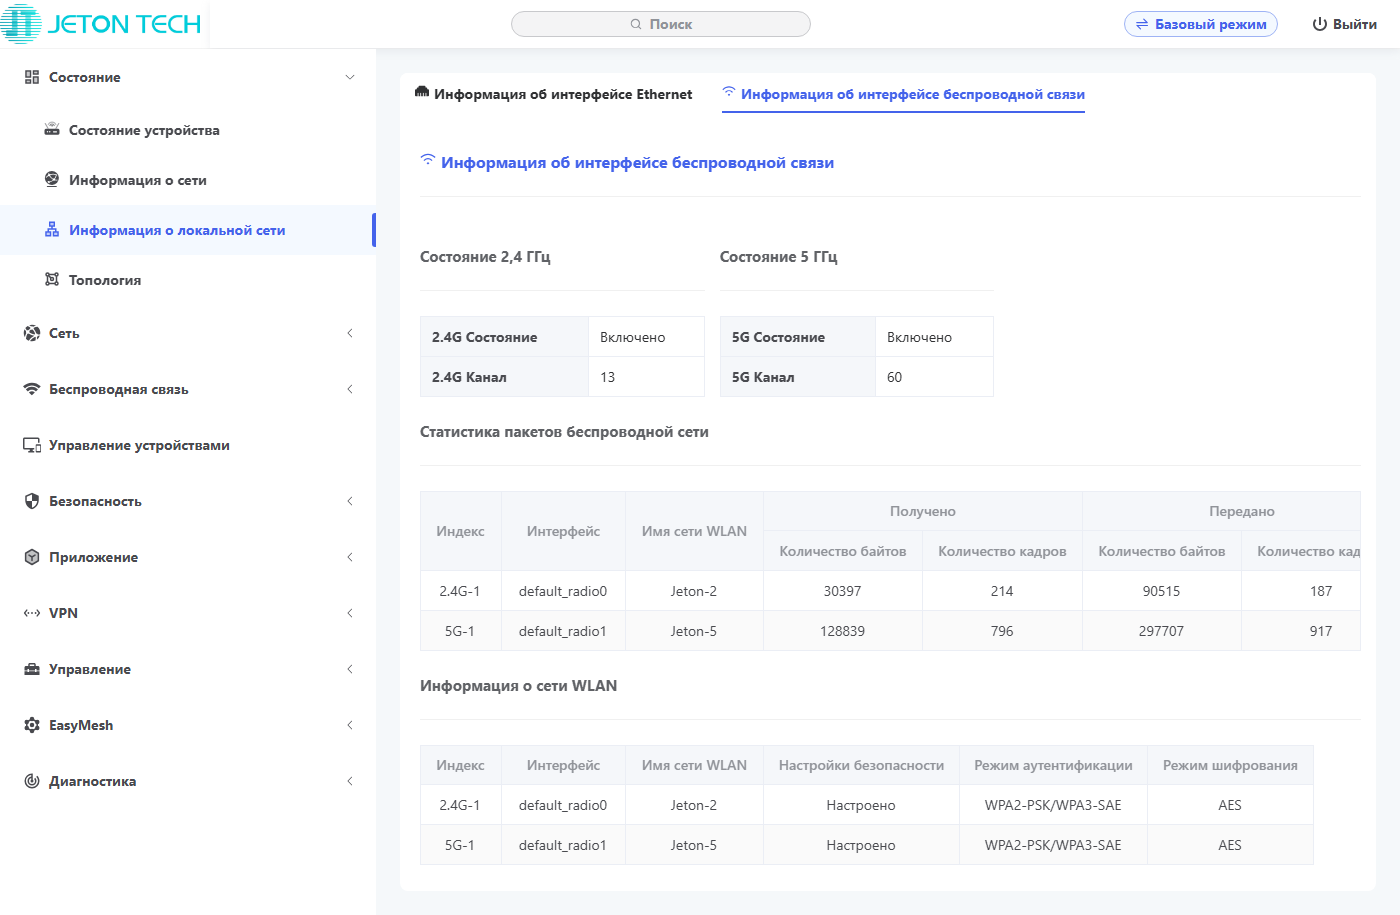Image resolution: width=1400 pixels, height=915 pixels.
Task: Click the Информация о сети globe icon
Action: (x=52, y=180)
